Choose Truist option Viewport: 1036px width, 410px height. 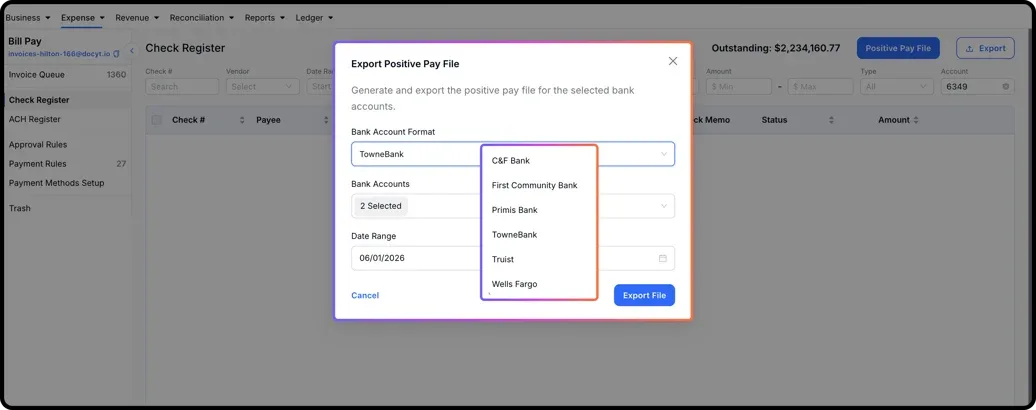[539, 259]
